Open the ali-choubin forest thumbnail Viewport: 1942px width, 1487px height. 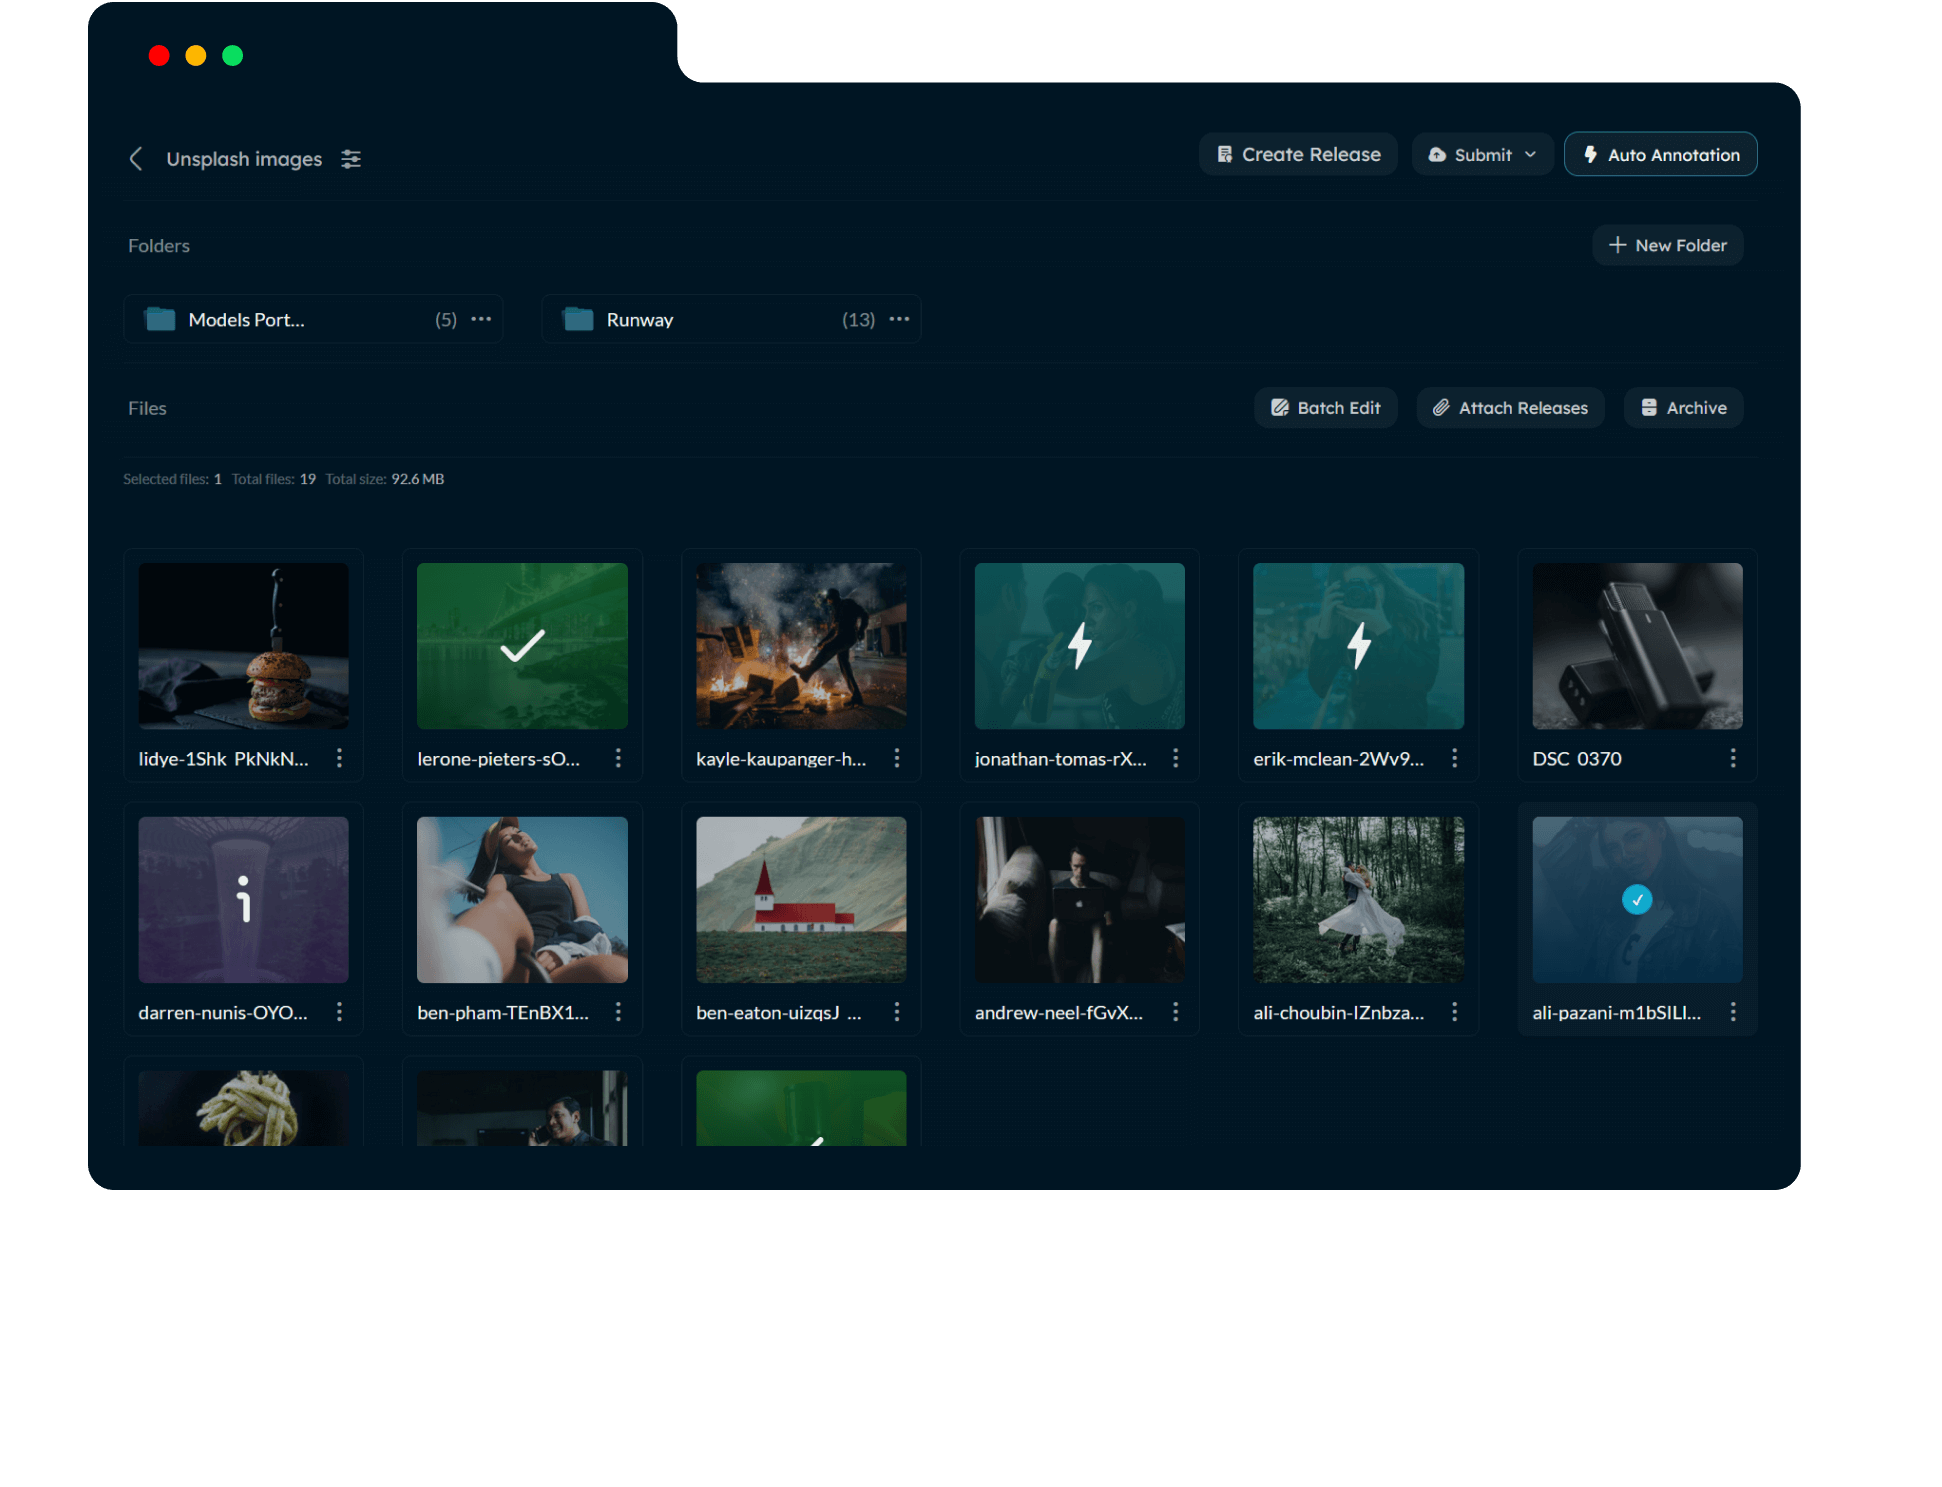coord(1358,900)
